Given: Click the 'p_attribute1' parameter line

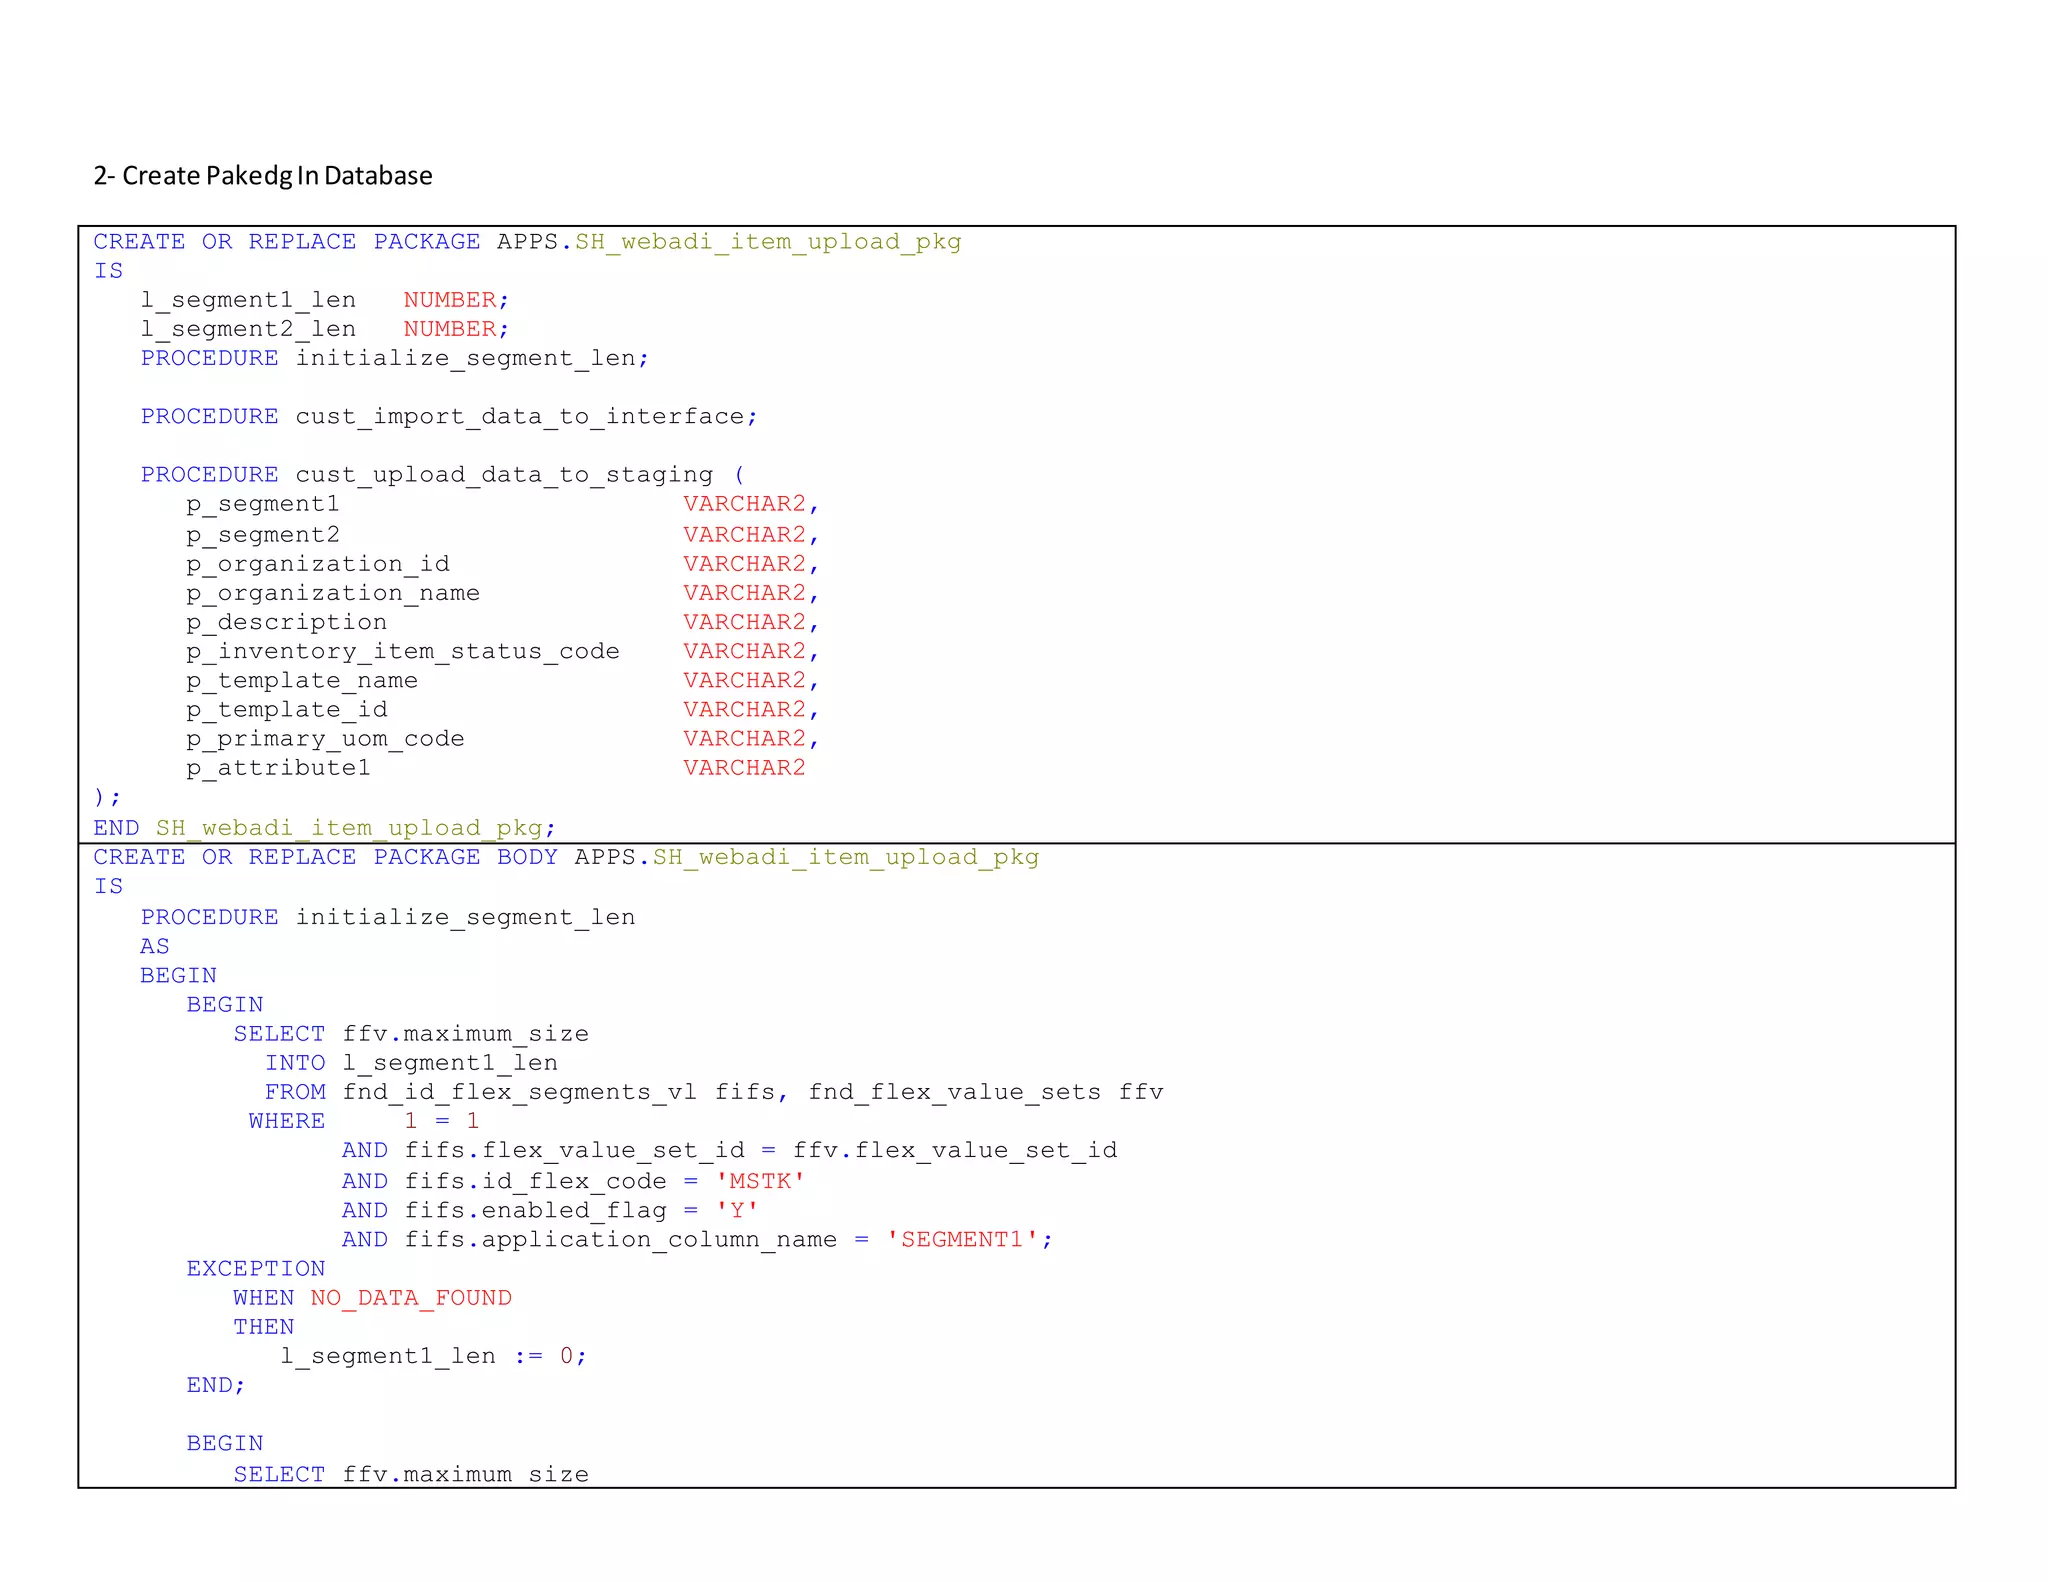Looking at the screenshot, I should [495, 767].
